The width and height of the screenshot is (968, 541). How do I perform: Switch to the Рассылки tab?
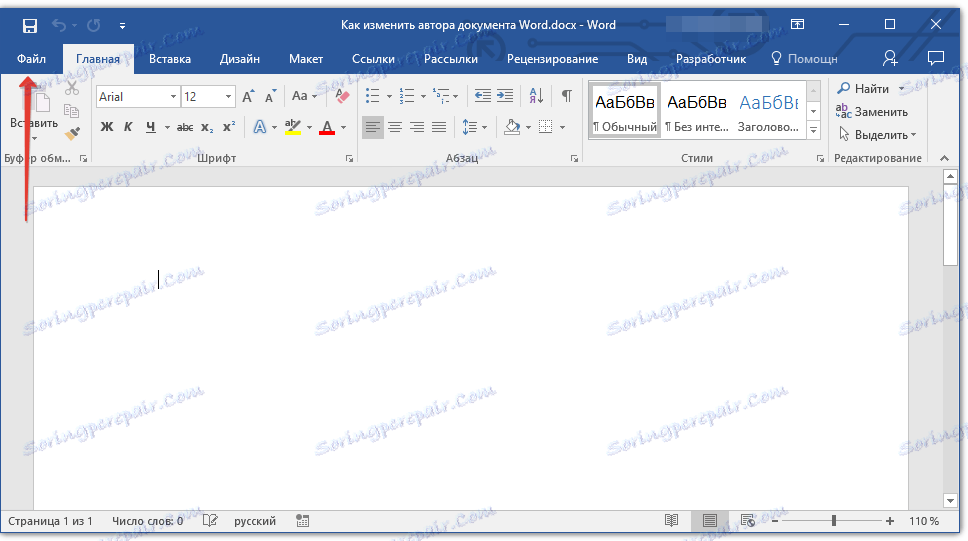point(451,59)
